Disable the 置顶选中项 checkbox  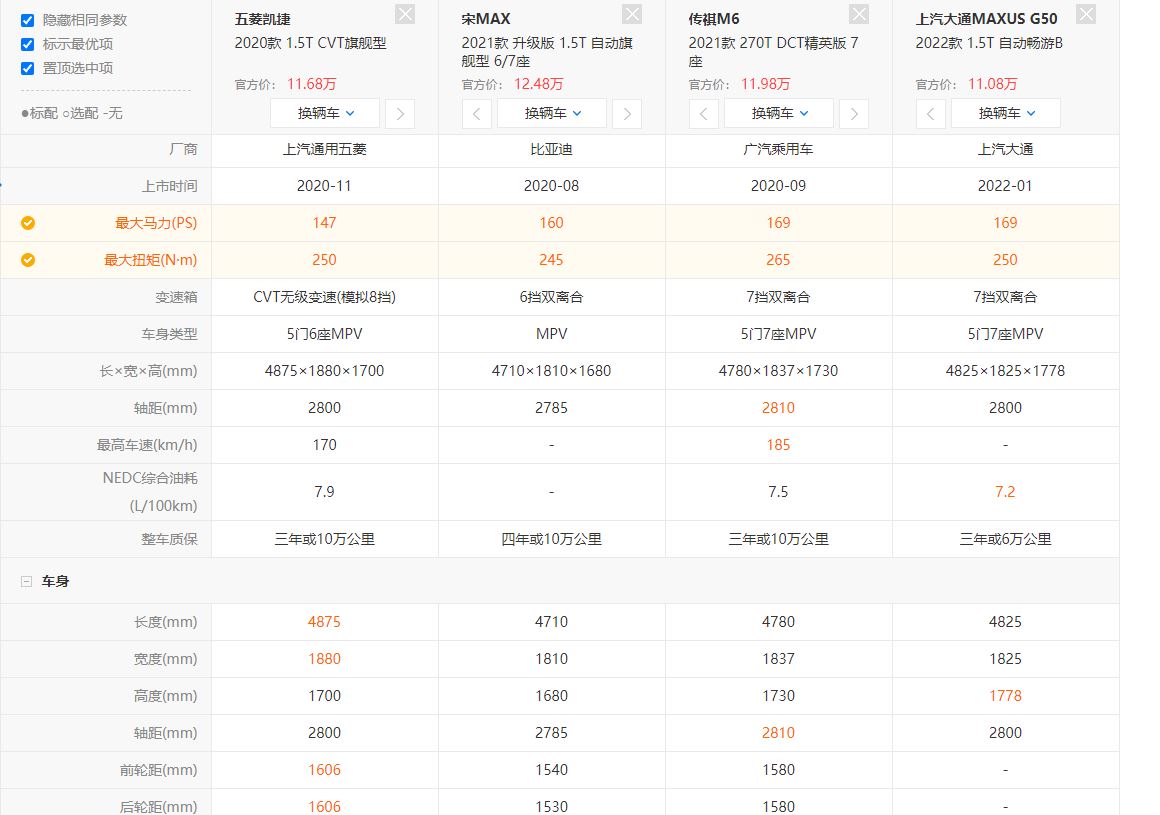(x=27, y=68)
